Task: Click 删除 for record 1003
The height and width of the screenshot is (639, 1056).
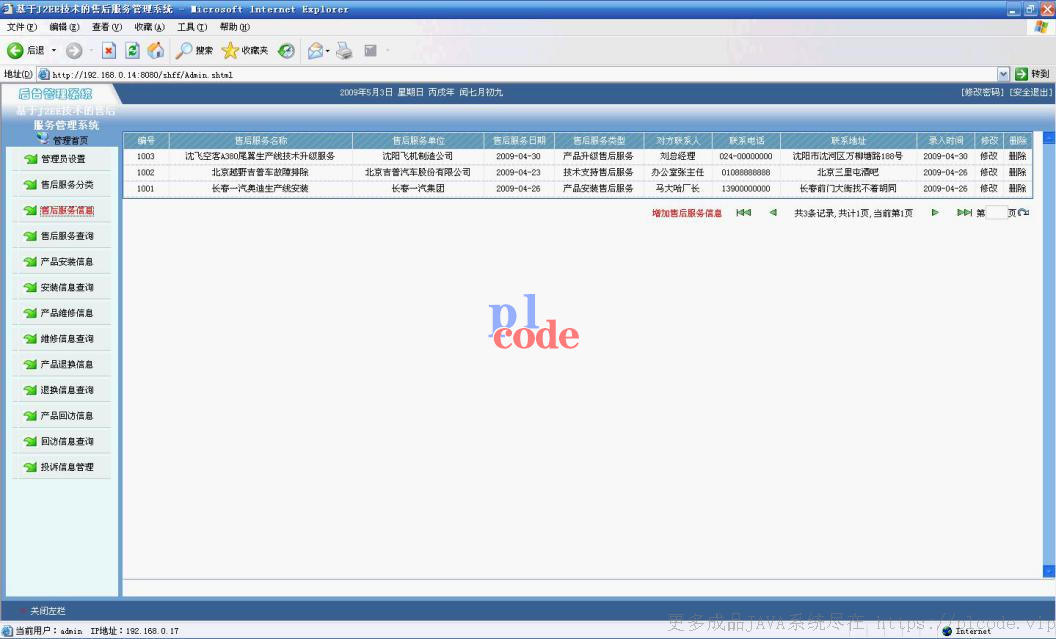Action: pos(1017,156)
